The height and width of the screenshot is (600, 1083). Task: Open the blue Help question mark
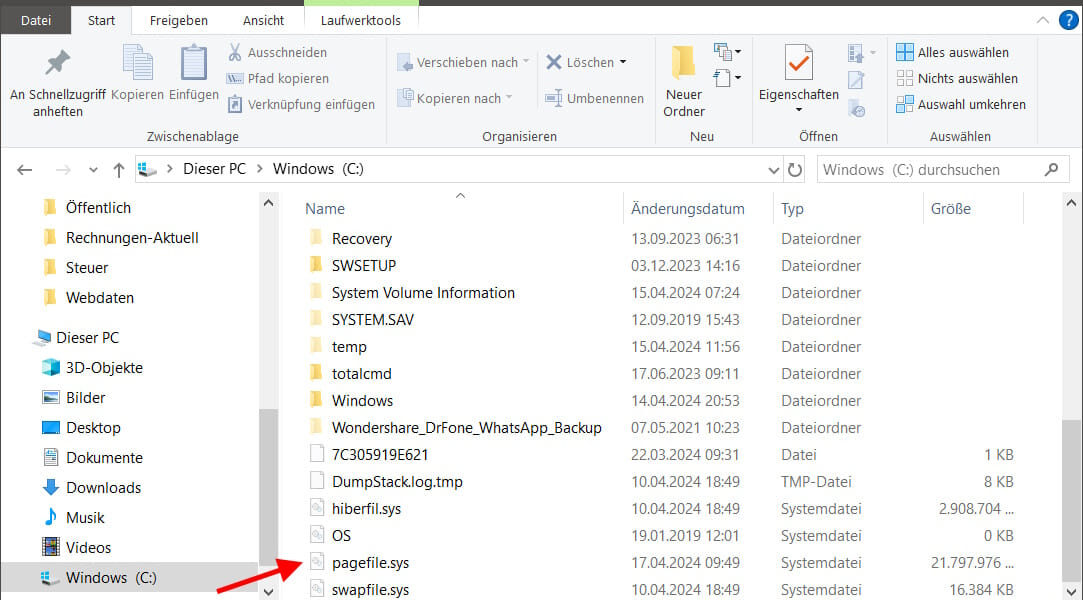1068,21
